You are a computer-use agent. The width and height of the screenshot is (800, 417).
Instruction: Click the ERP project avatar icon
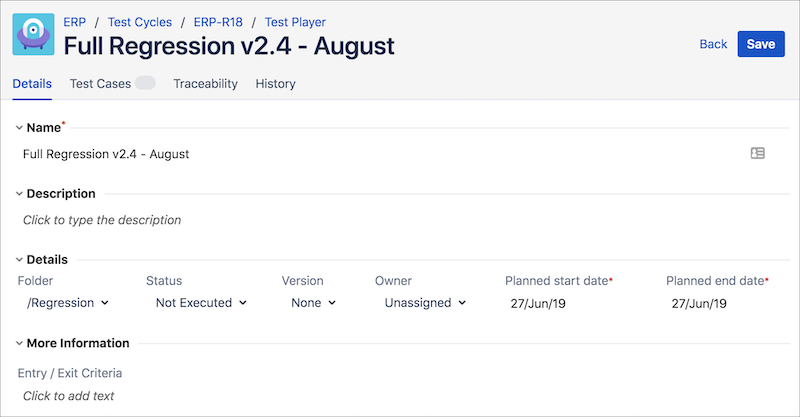(33, 35)
